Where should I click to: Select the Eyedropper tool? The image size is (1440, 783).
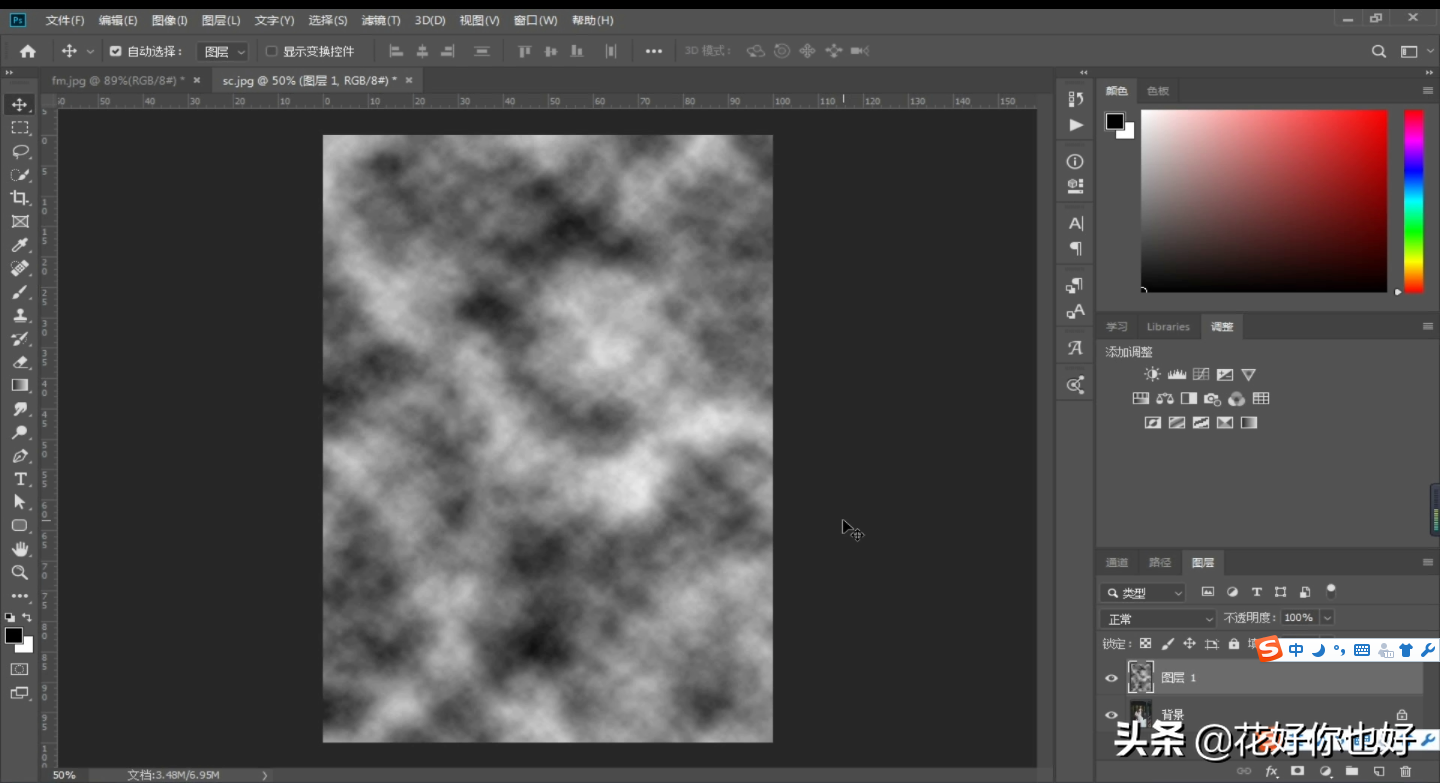pos(20,245)
